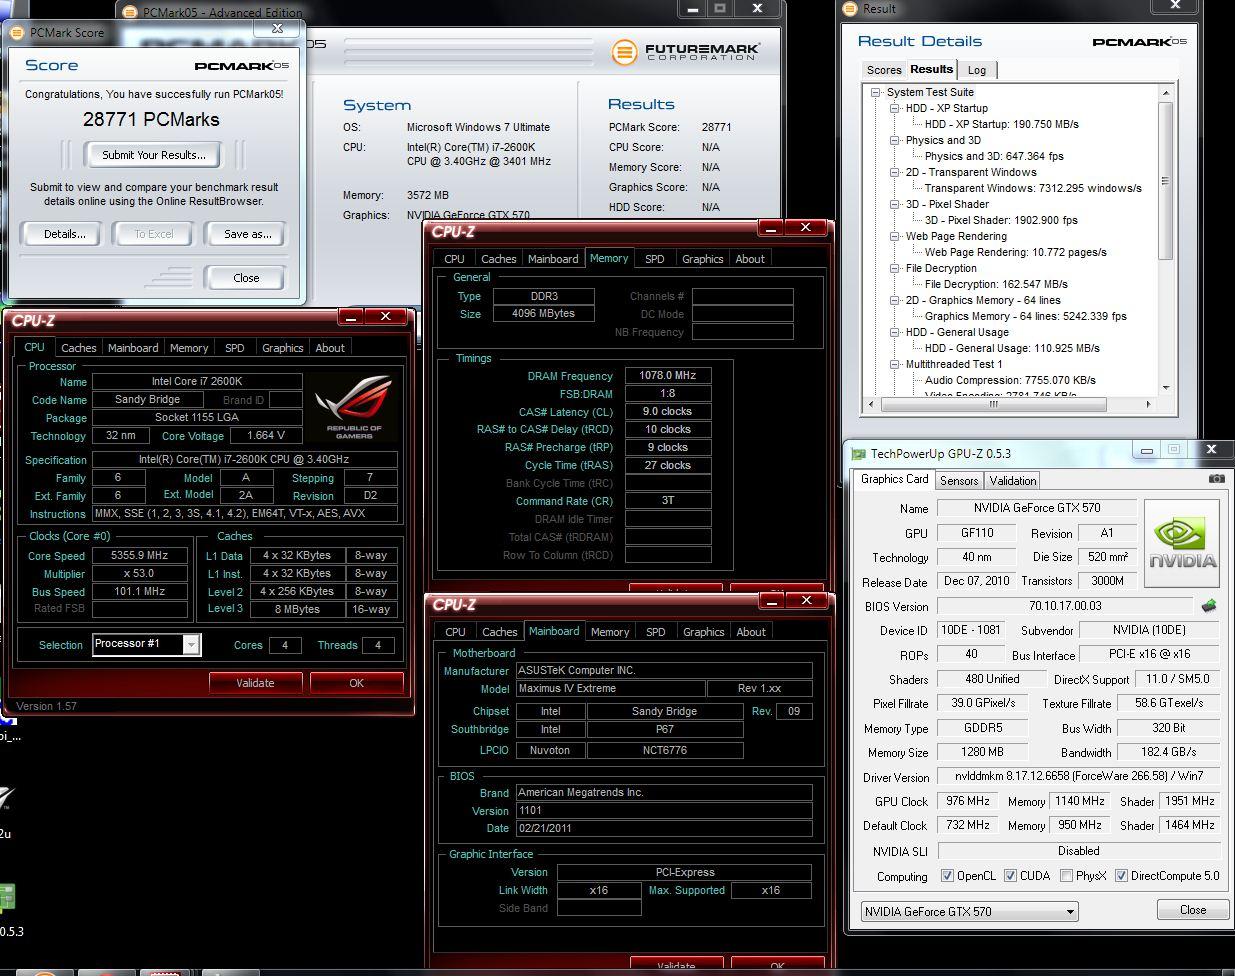The height and width of the screenshot is (976, 1235).
Task: Click the GPU Clock field showing 976 MHz
Action: (967, 801)
